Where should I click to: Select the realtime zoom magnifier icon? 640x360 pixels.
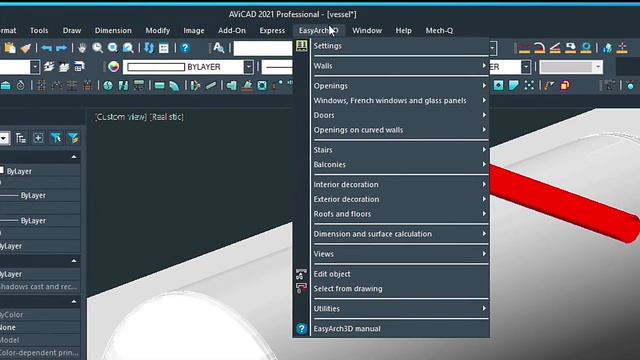coord(97,48)
